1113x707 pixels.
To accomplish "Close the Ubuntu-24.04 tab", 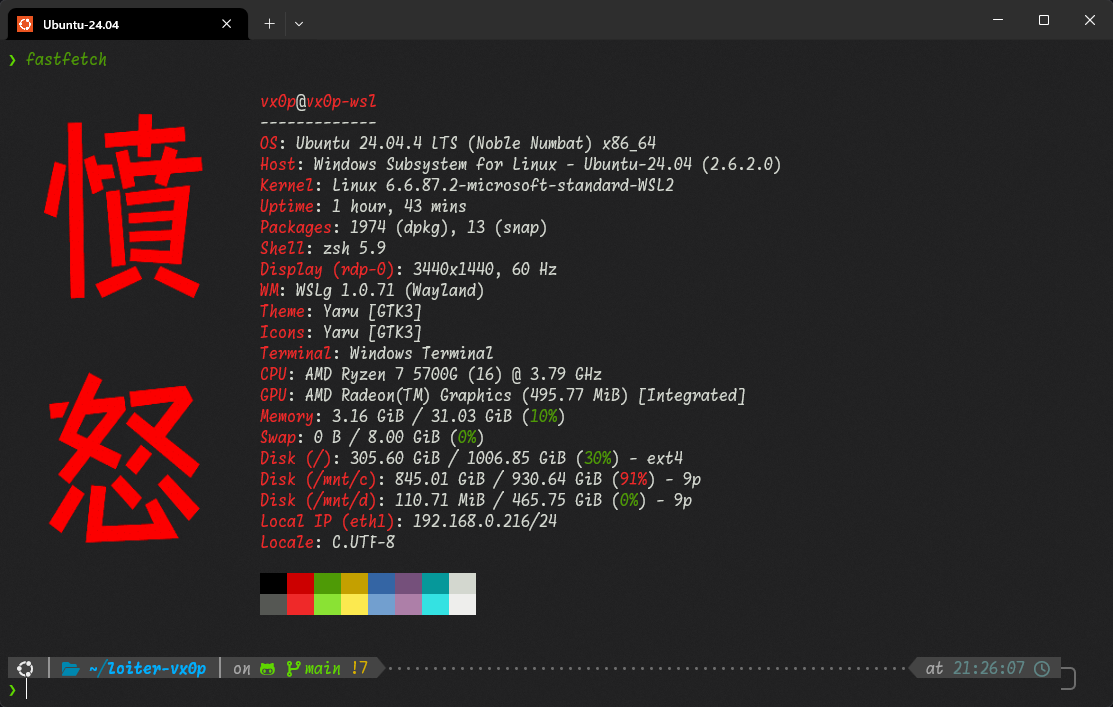I will coord(226,24).
